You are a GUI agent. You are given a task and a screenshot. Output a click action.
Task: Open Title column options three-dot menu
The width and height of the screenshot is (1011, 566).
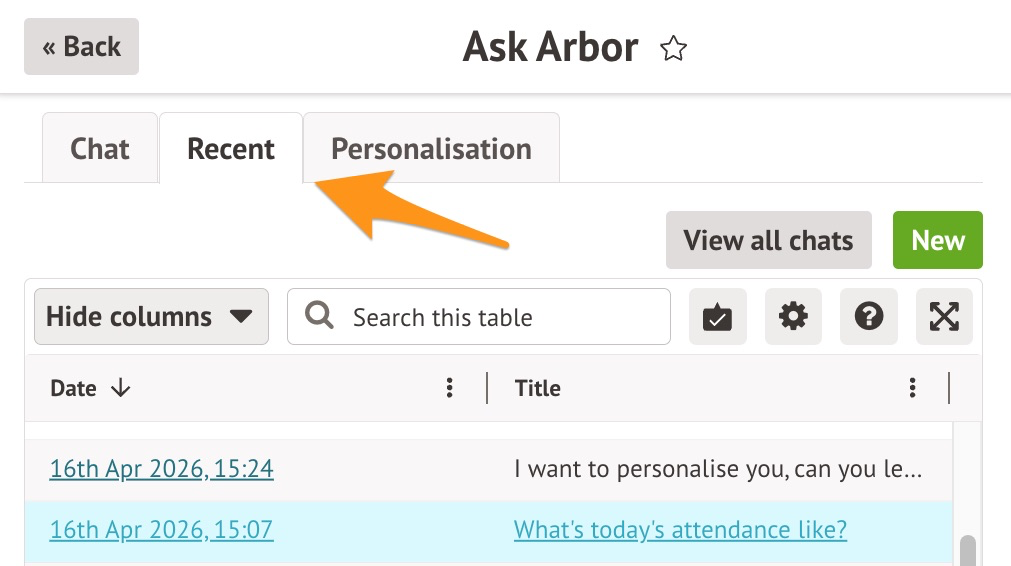(x=912, y=388)
